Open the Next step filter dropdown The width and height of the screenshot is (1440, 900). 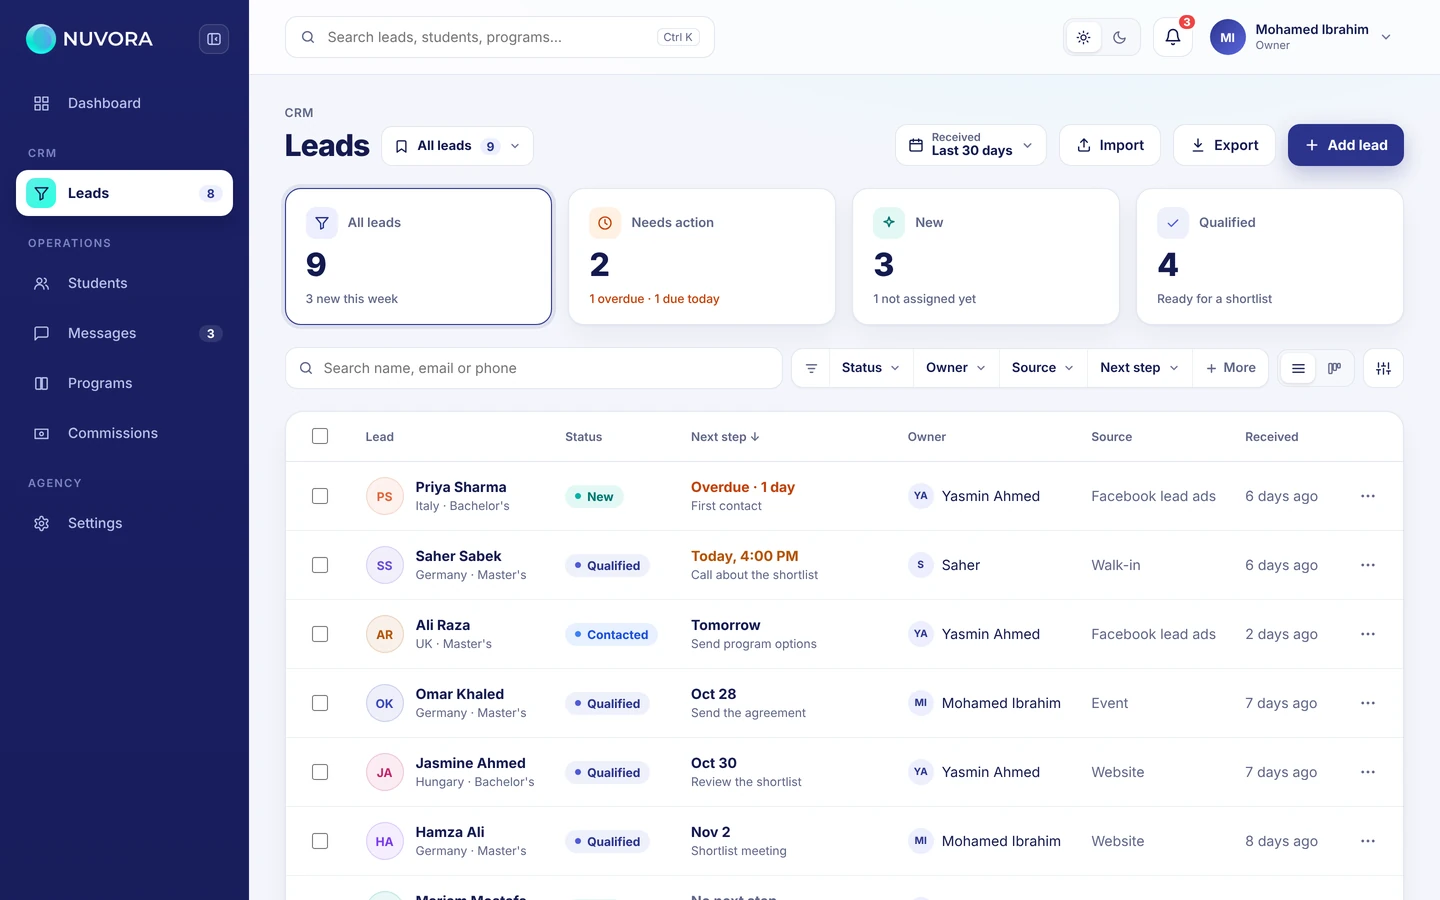pyautogui.click(x=1139, y=368)
